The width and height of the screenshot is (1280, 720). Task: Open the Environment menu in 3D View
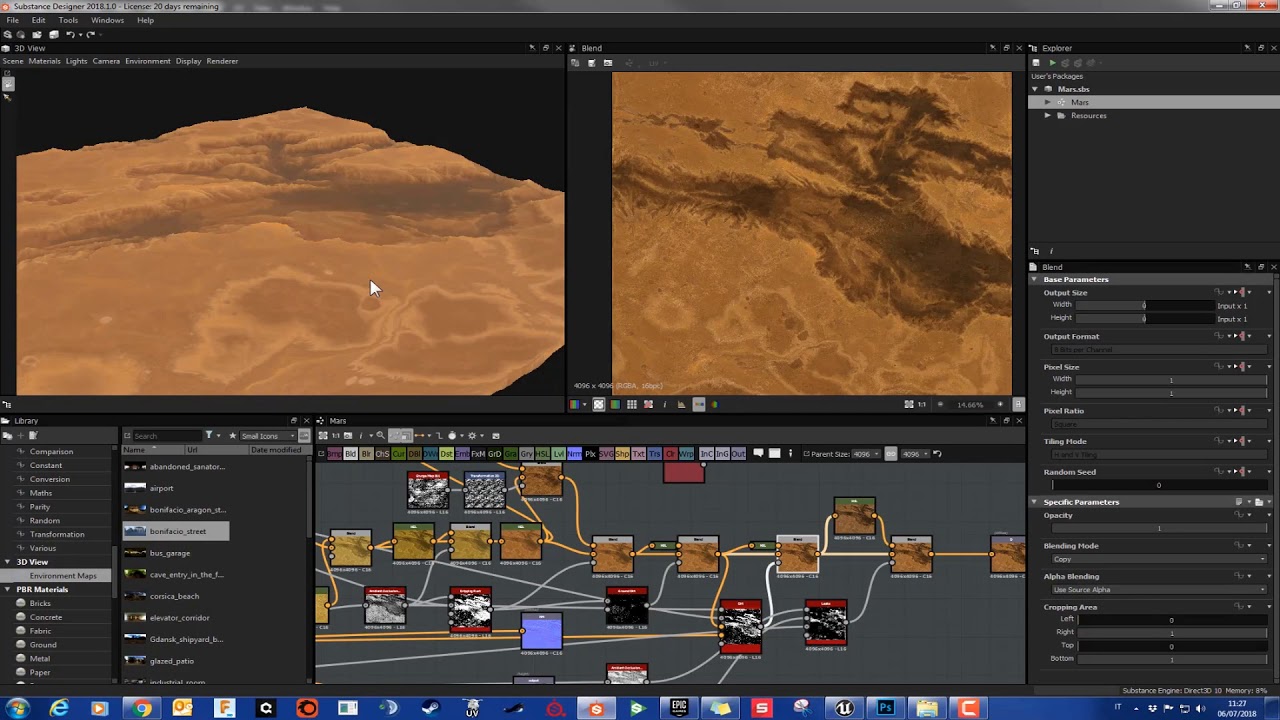tap(148, 61)
